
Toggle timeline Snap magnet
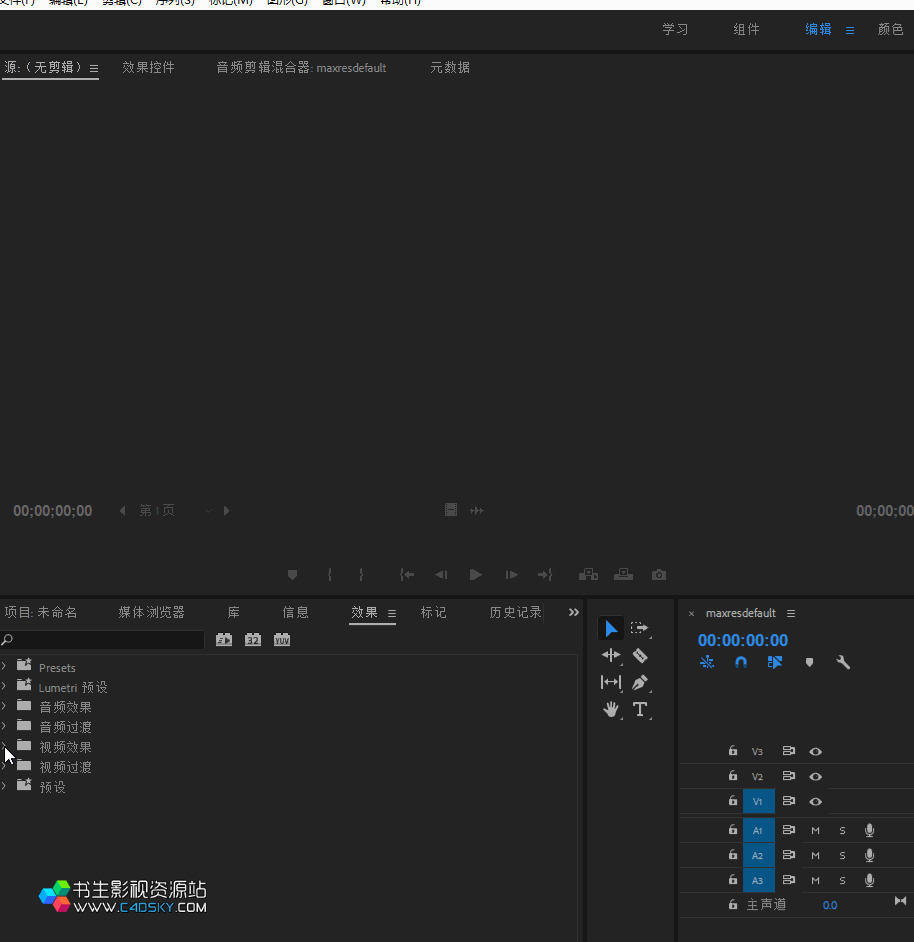[741, 662]
